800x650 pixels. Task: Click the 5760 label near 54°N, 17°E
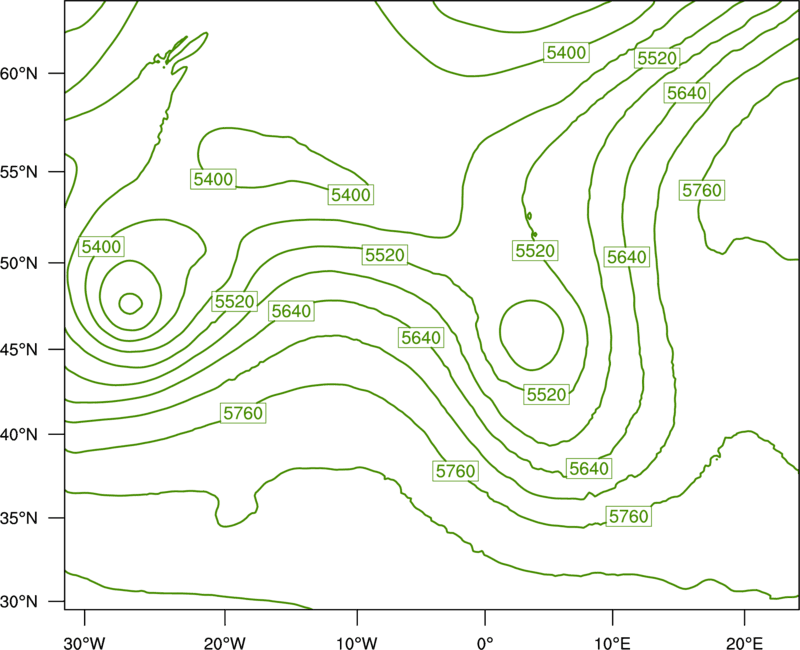pyautogui.click(x=702, y=190)
